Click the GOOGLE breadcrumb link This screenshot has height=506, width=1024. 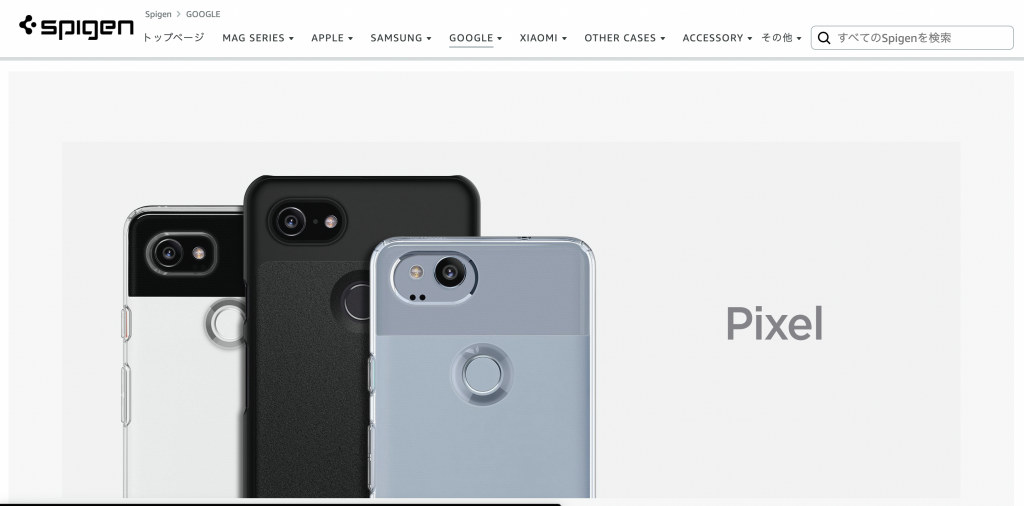coord(203,14)
